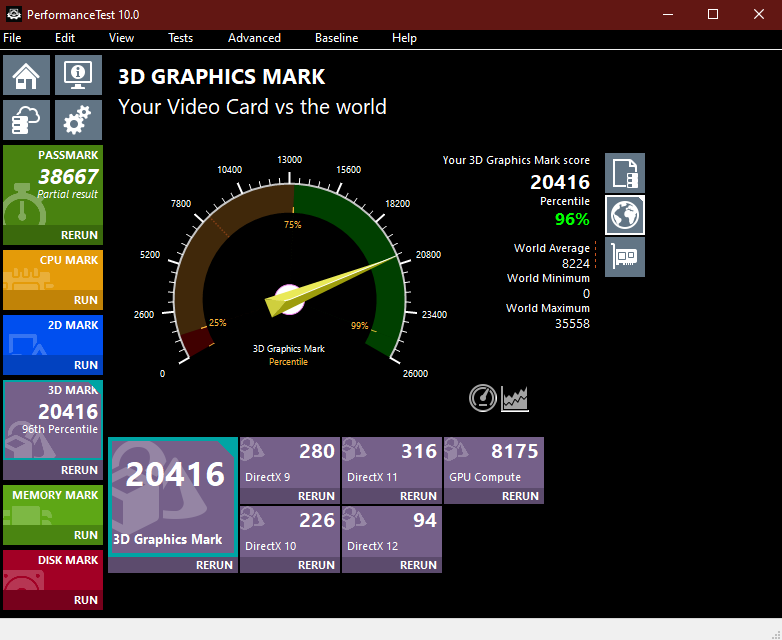Select the GPU Compute 8175 tile
Screen dimensions: 782x640
pyautogui.click(x=494, y=462)
